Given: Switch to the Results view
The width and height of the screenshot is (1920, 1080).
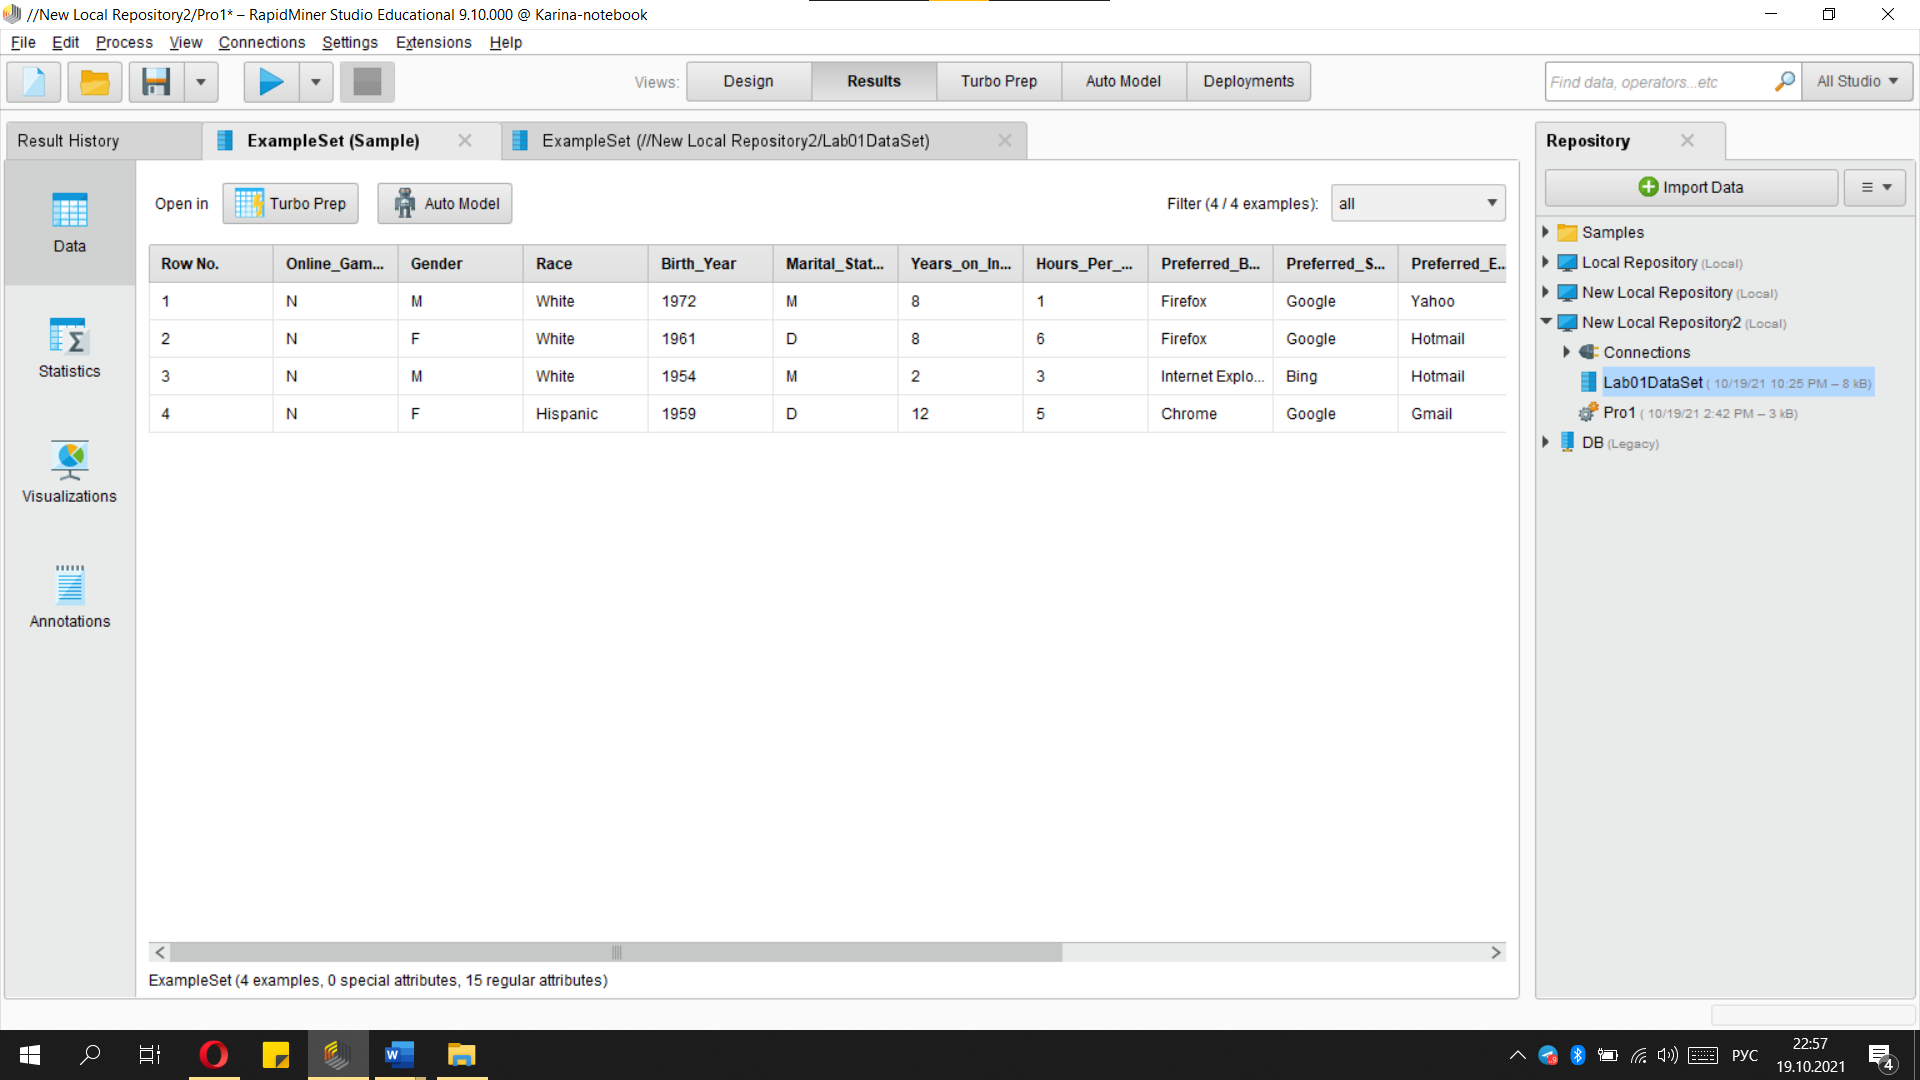Looking at the screenshot, I should point(874,81).
